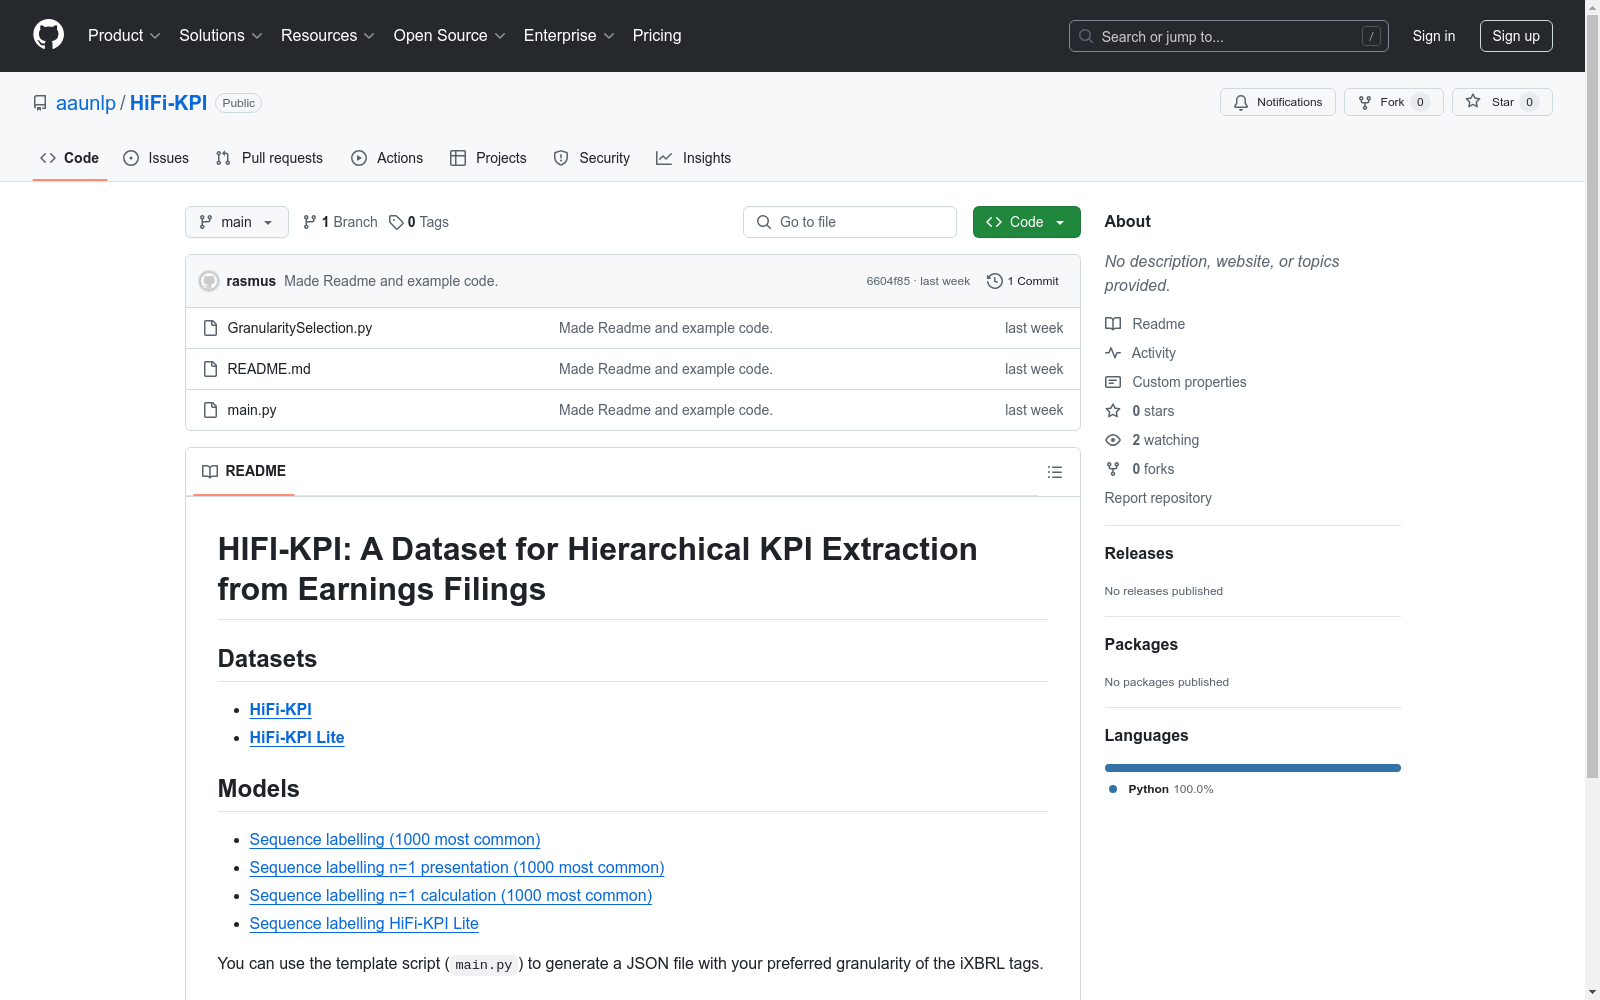Click the branch icon next to 1 Branch
This screenshot has height=1000, width=1600.
pos(310,222)
